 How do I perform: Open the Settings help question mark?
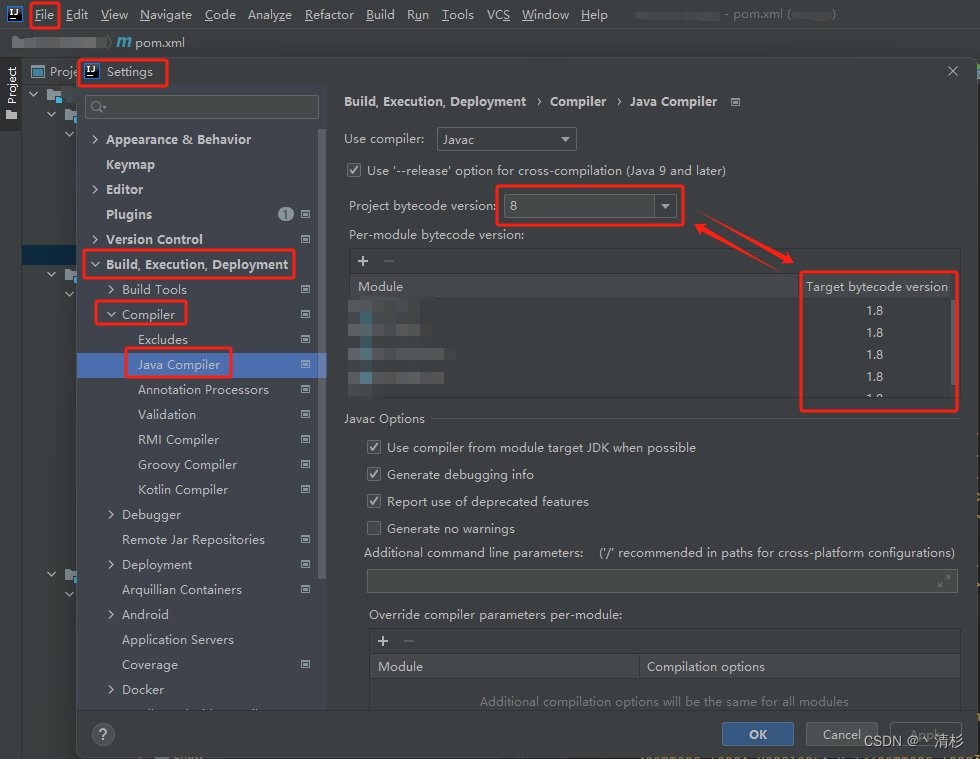pyautogui.click(x=103, y=735)
